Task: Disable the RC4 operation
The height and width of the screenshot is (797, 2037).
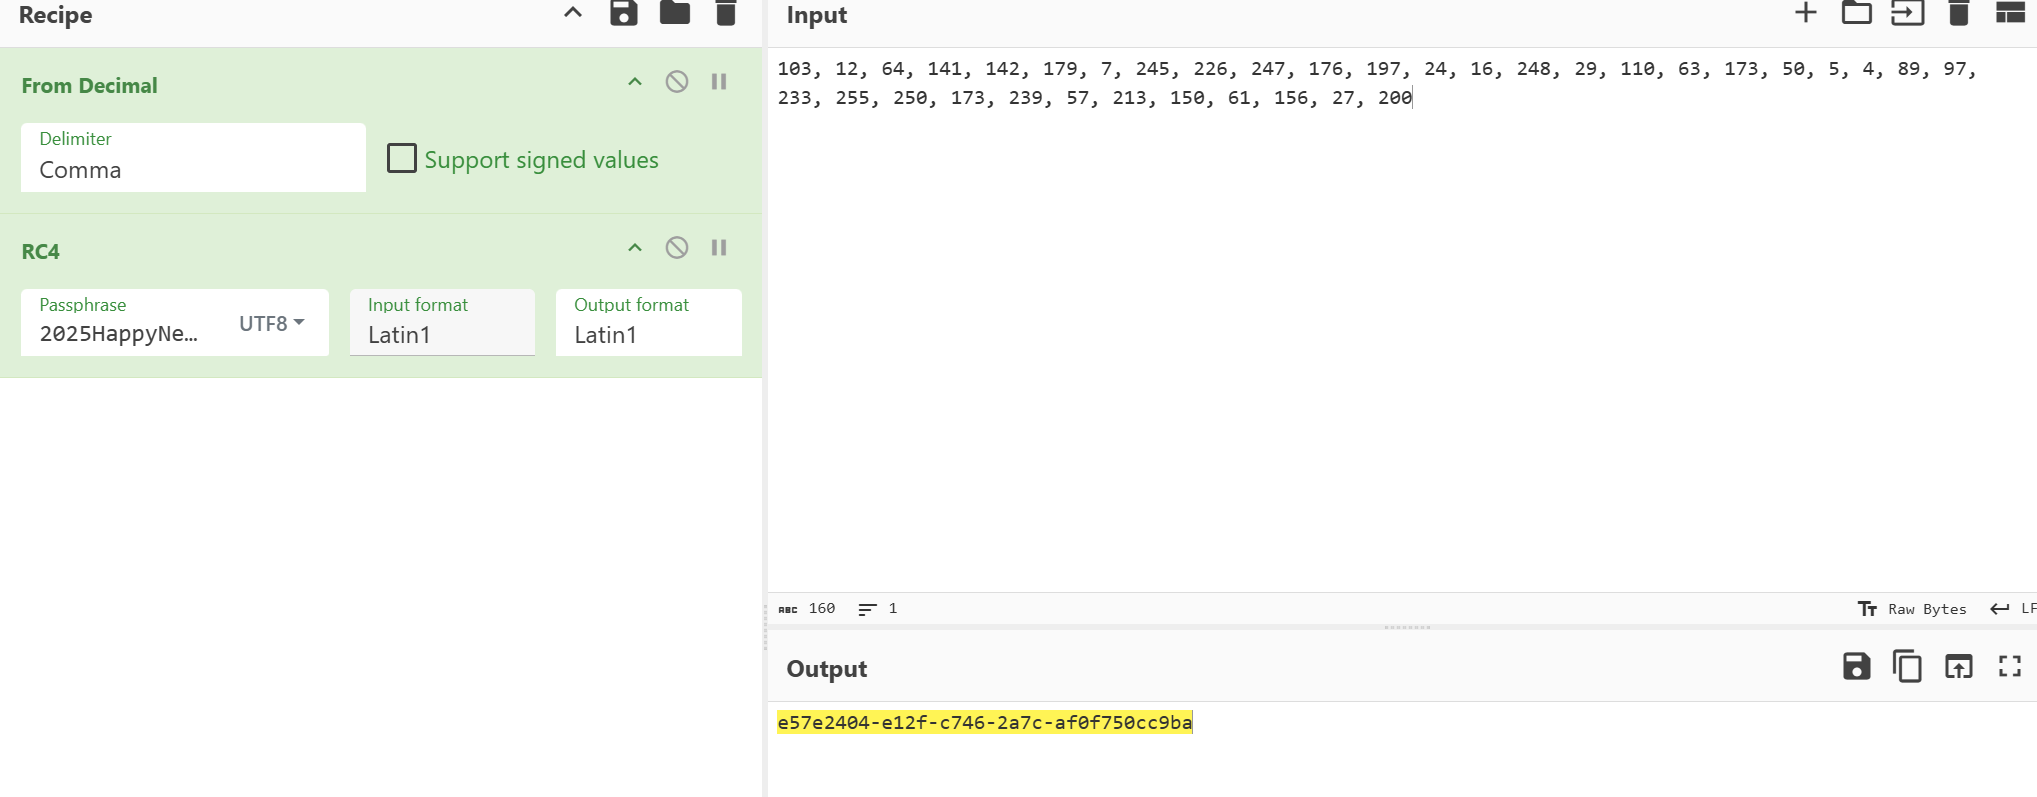Action: tap(677, 248)
